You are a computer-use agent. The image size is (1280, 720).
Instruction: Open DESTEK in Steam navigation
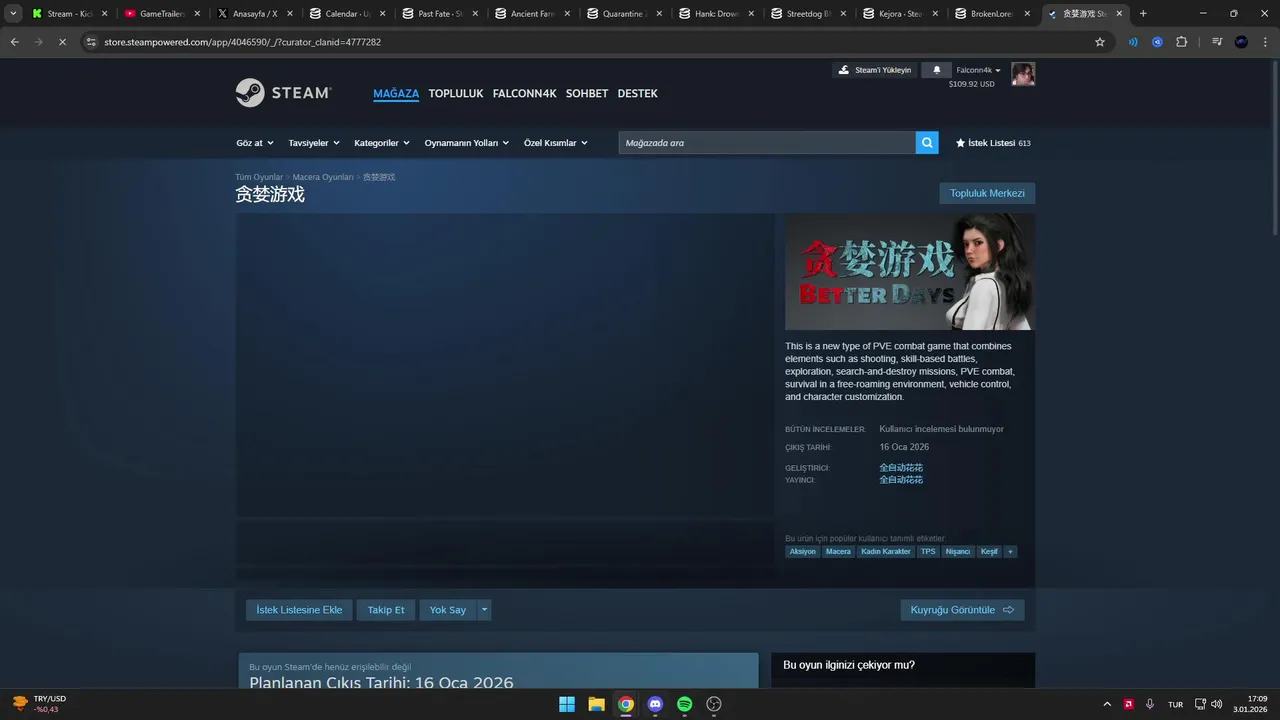638,93
